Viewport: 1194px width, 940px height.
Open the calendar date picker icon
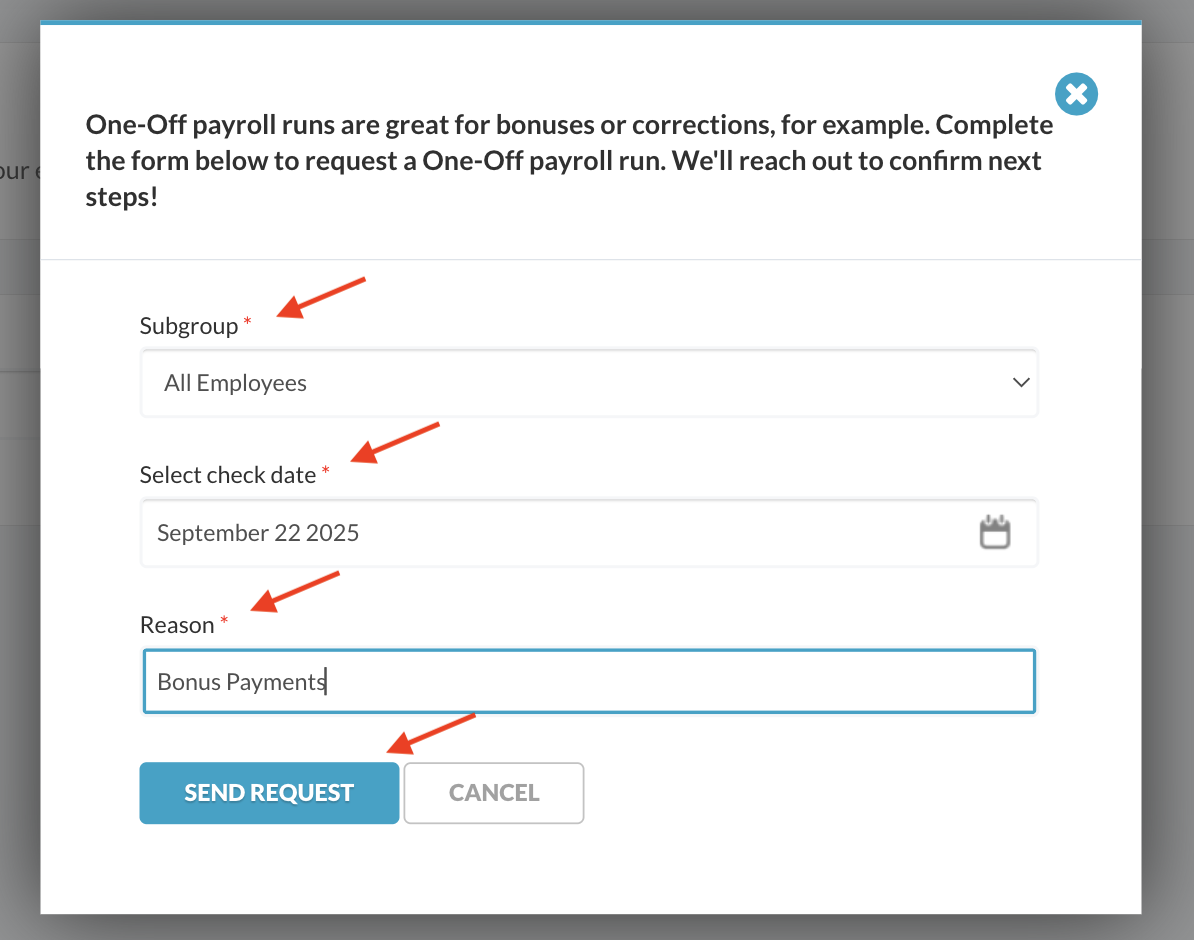[994, 532]
